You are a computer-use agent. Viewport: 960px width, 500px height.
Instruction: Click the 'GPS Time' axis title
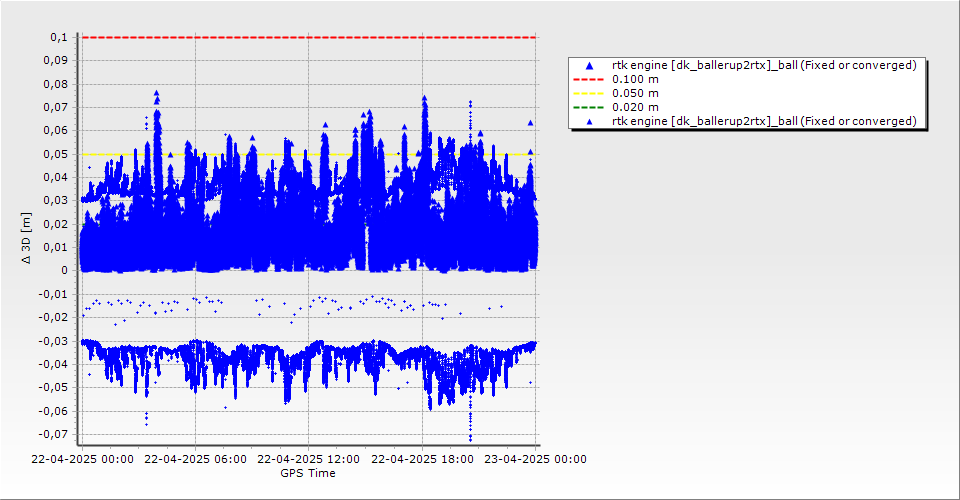click(308, 473)
